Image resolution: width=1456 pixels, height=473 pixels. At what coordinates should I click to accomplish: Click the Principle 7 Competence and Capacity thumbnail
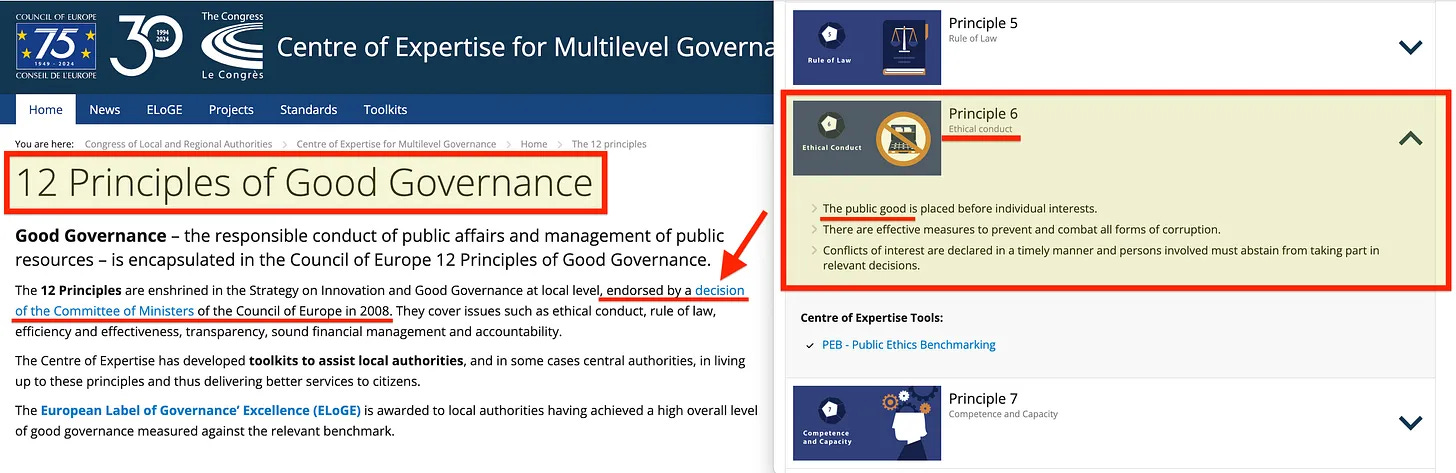point(867,421)
